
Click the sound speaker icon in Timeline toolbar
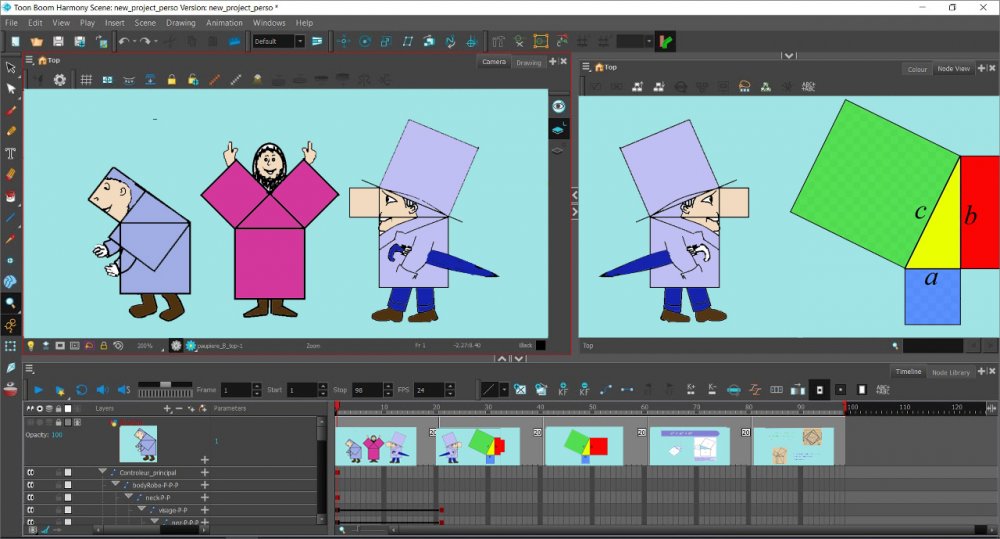(x=102, y=389)
